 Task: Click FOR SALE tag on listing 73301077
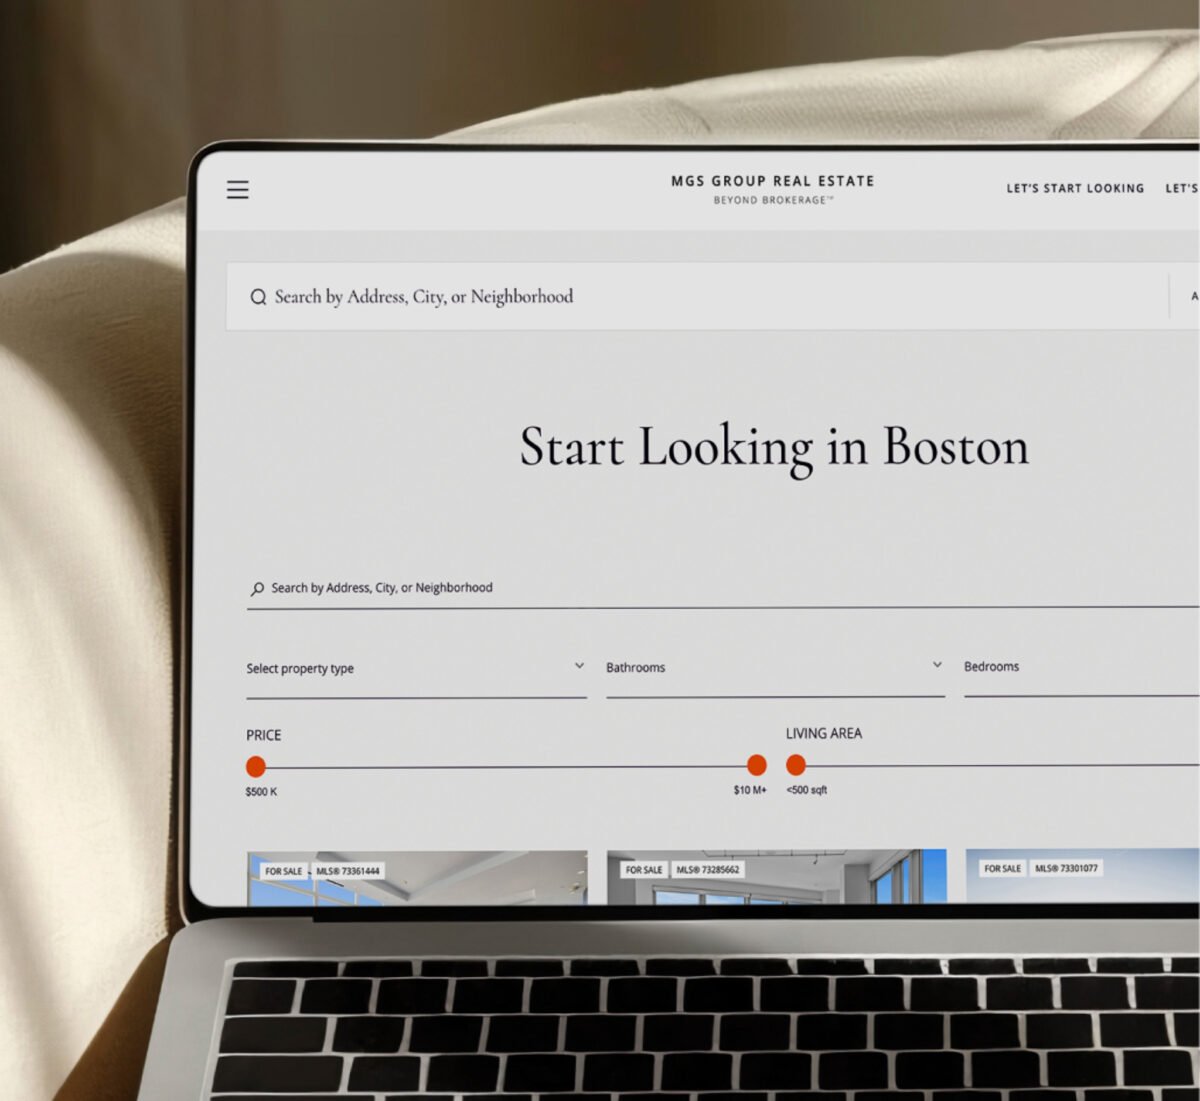(x=1002, y=868)
